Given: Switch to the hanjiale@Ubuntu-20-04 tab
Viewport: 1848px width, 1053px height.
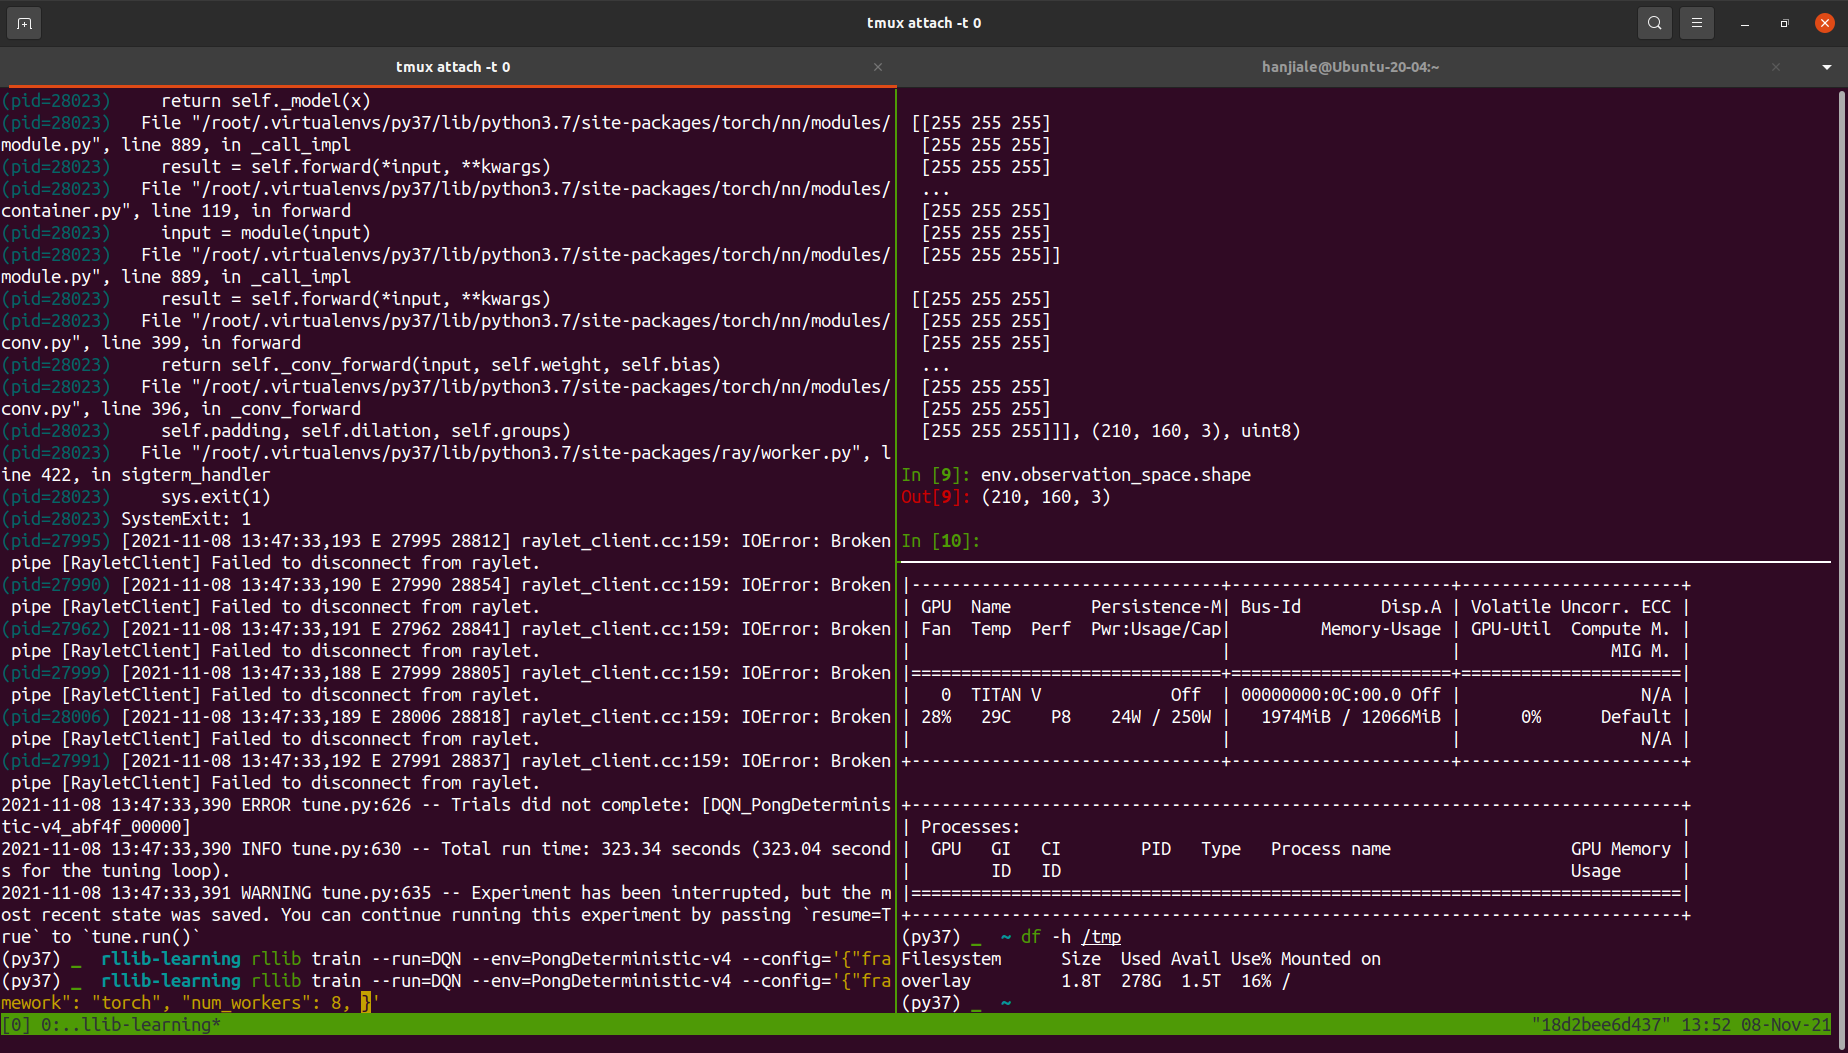Looking at the screenshot, I should (x=1350, y=67).
